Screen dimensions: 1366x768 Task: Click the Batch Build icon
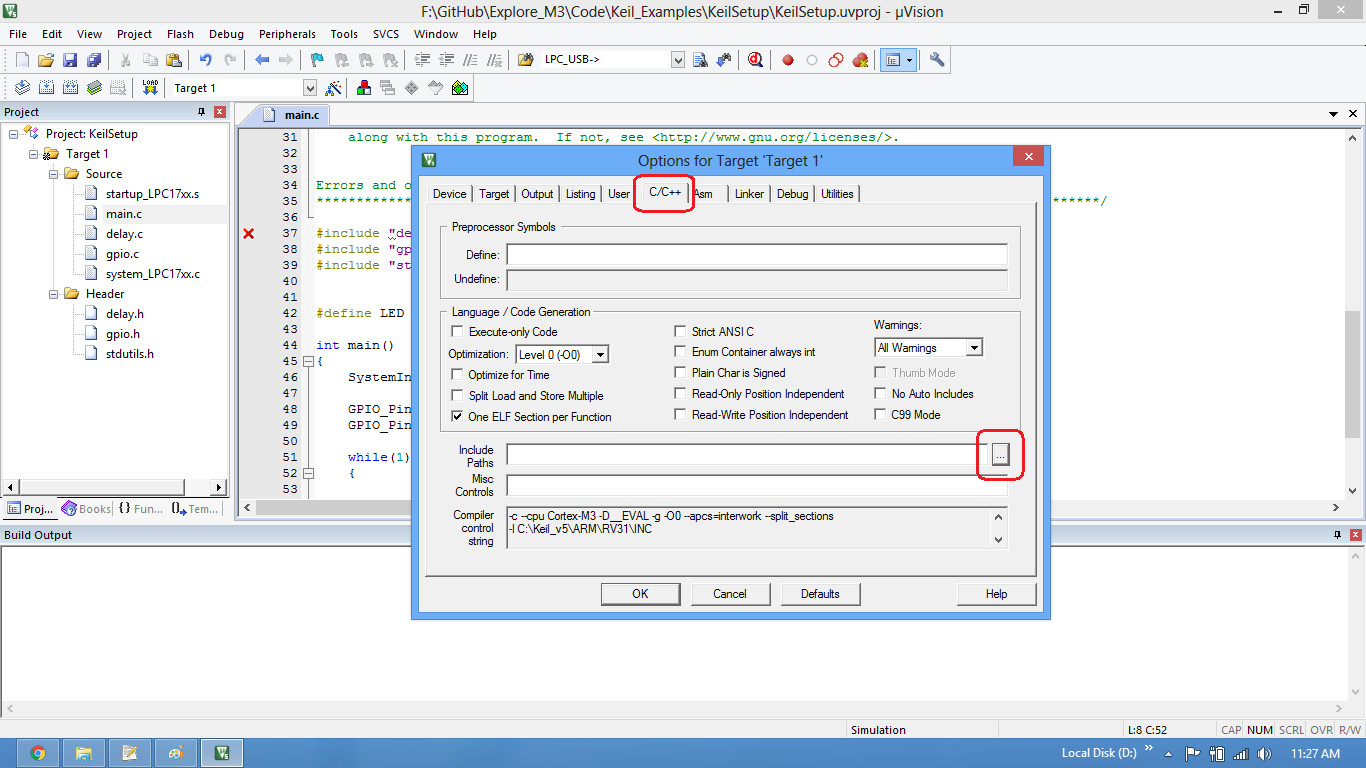click(94, 88)
